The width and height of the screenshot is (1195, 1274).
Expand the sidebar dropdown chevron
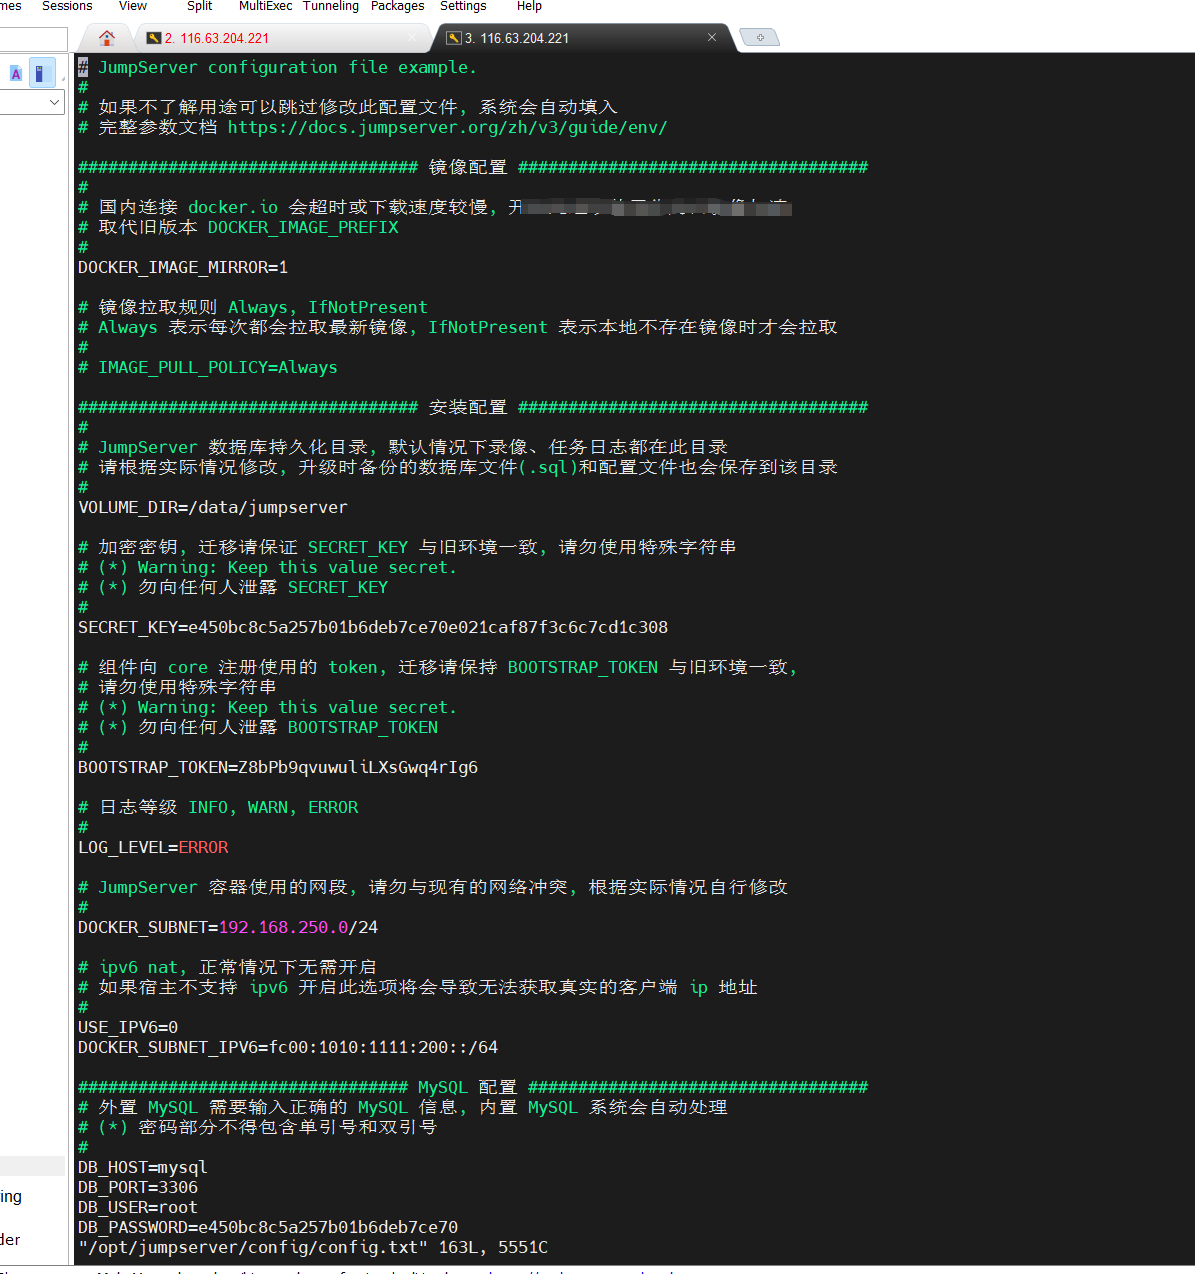pyautogui.click(x=55, y=102)
